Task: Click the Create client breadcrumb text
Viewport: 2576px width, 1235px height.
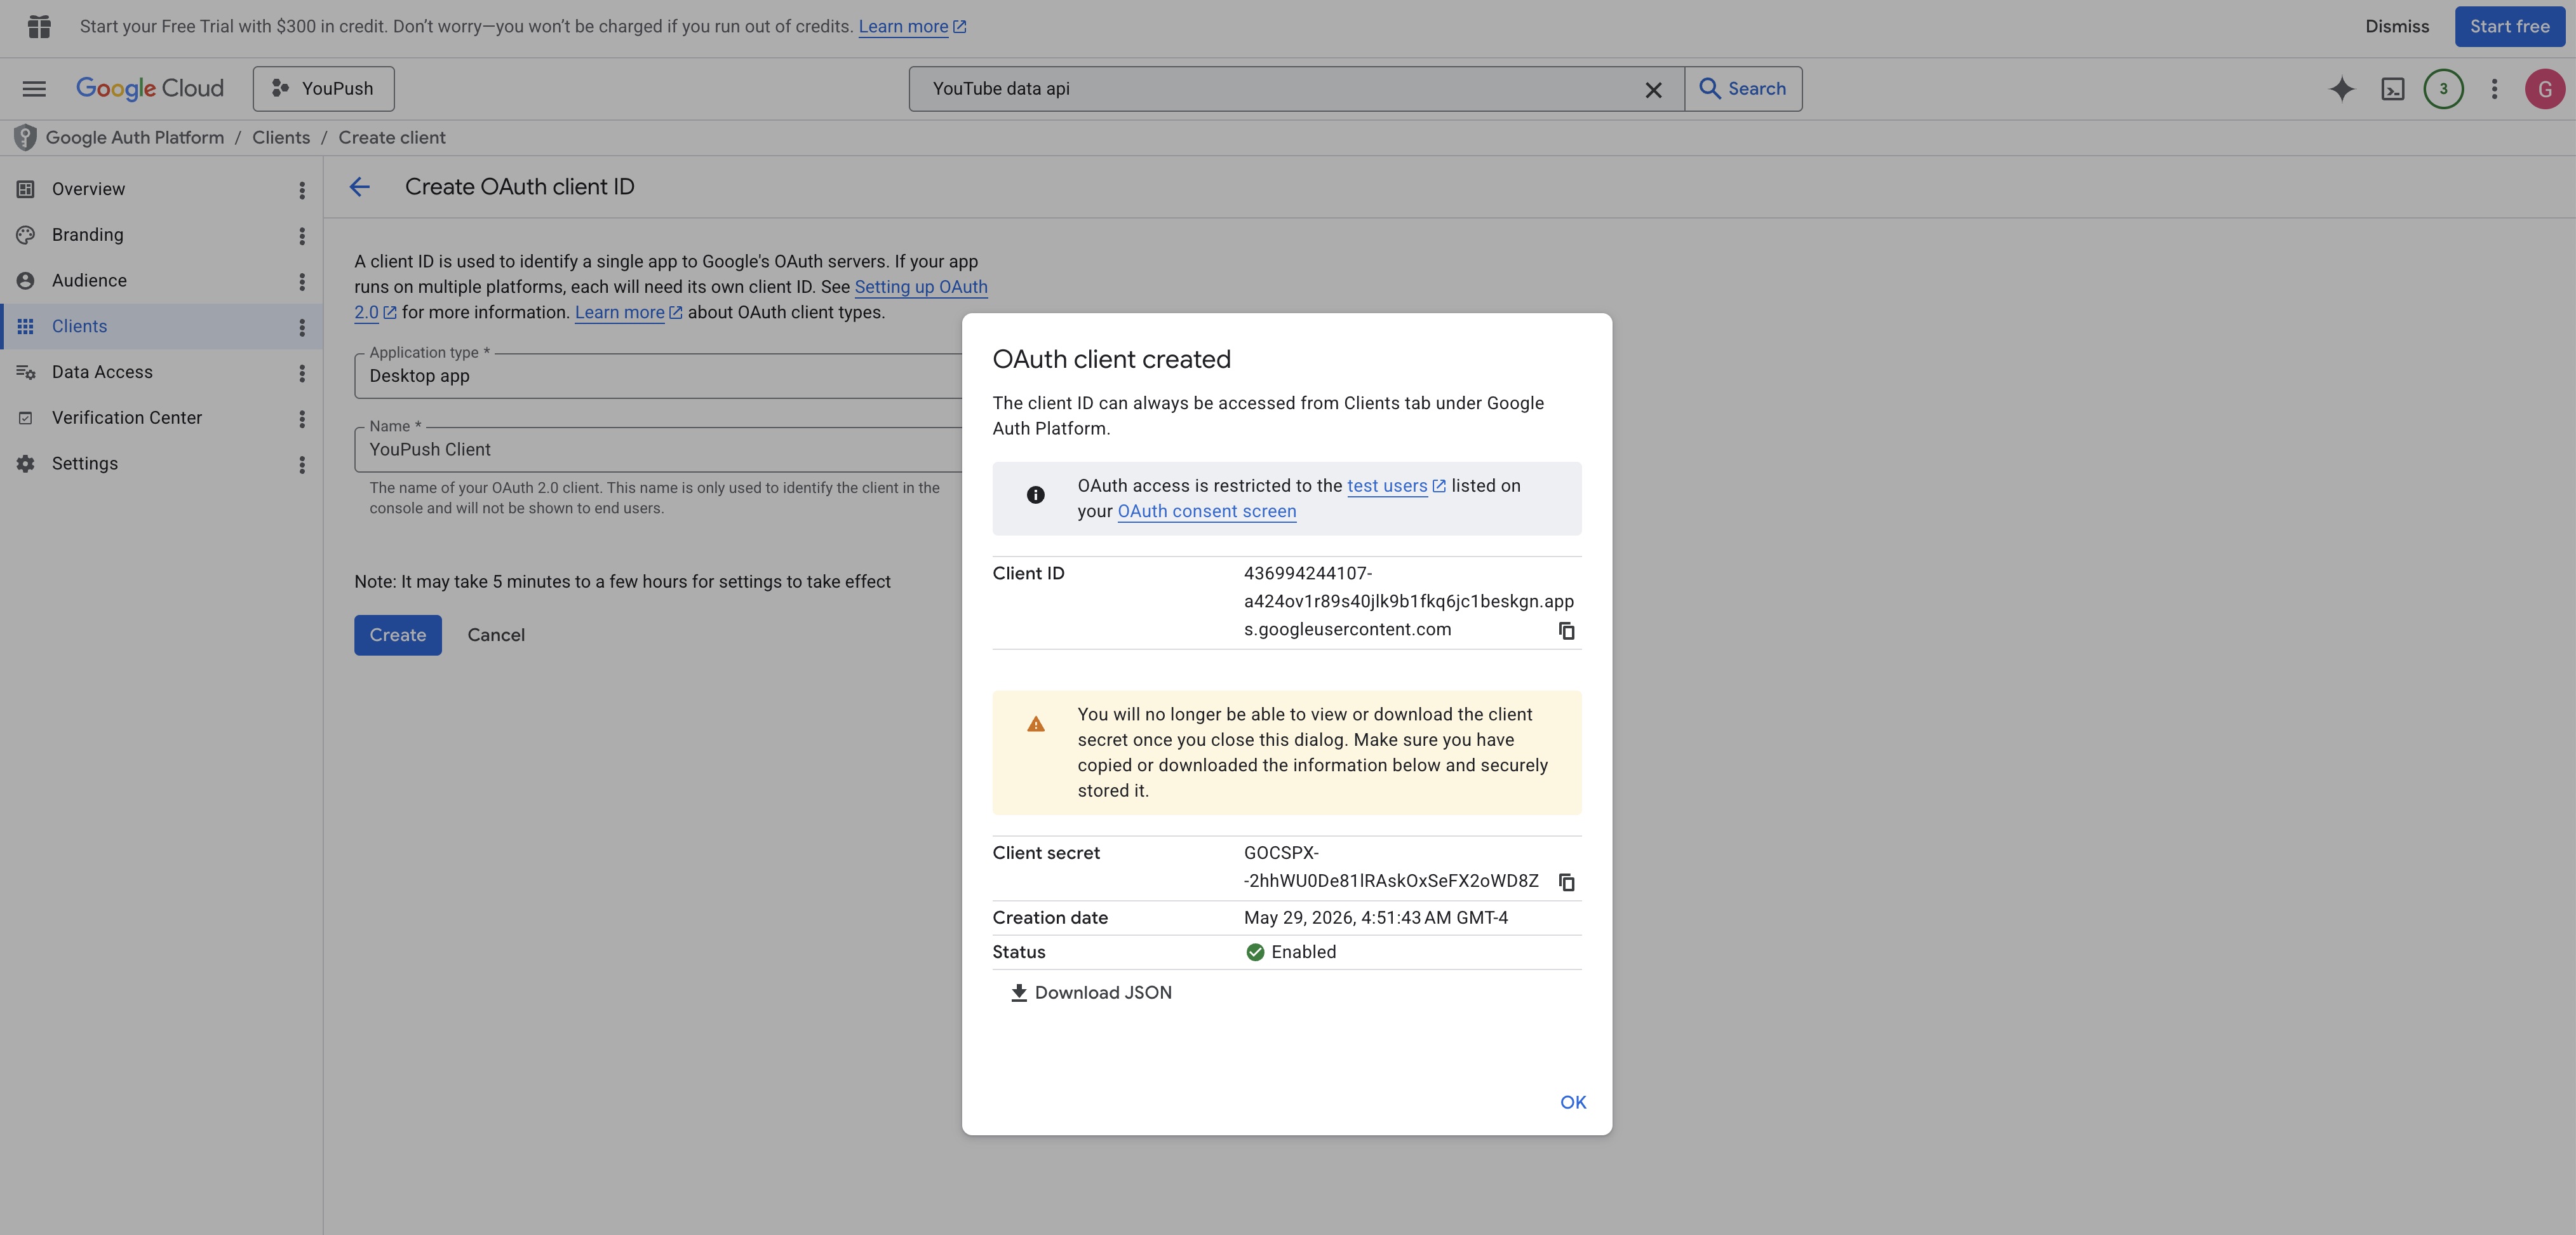Action: tap(392, 138)
